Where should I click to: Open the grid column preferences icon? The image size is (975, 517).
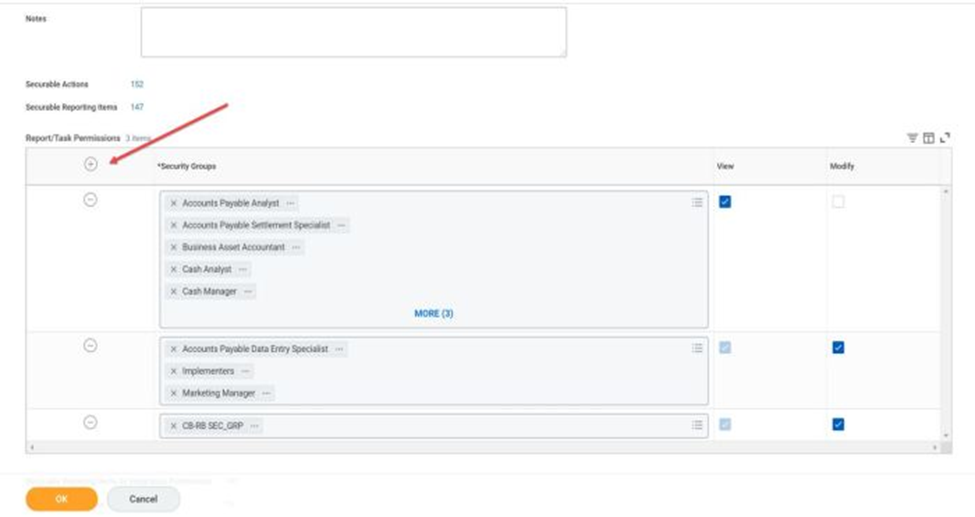(x=928, y=138)
